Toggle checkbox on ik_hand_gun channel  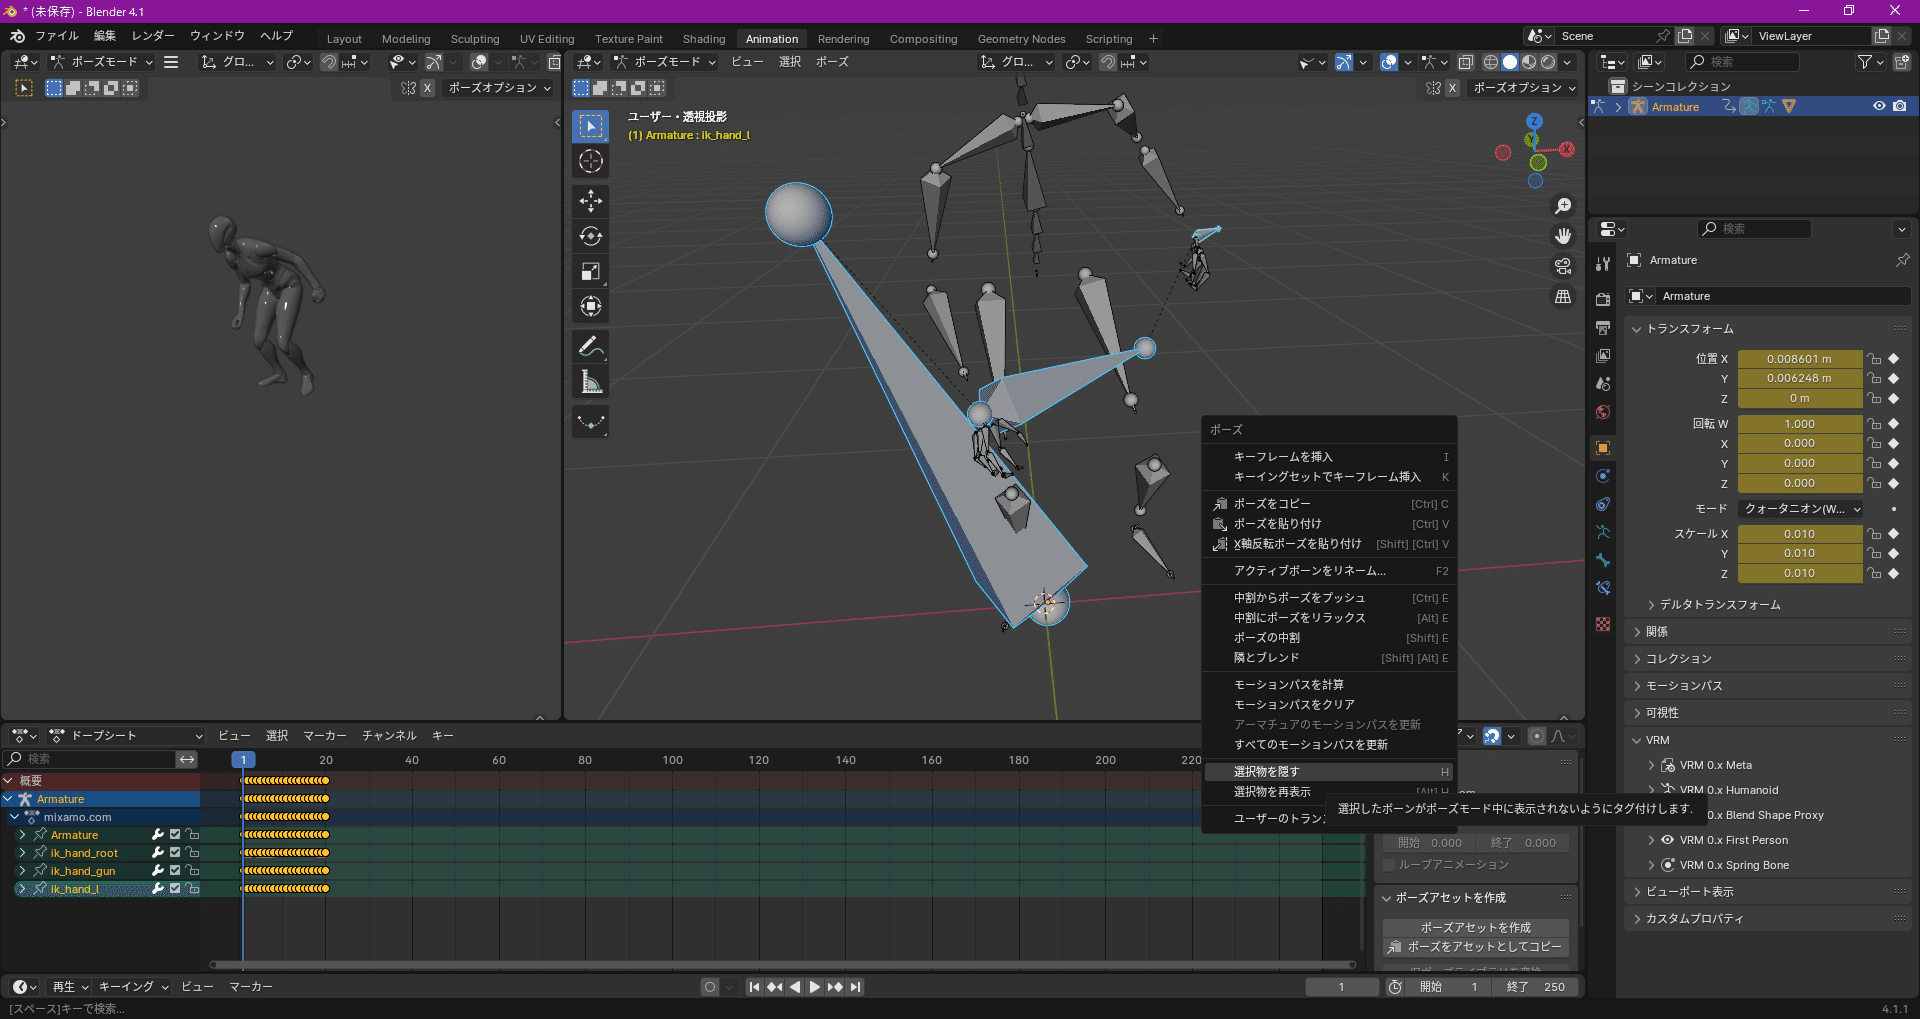175,871
